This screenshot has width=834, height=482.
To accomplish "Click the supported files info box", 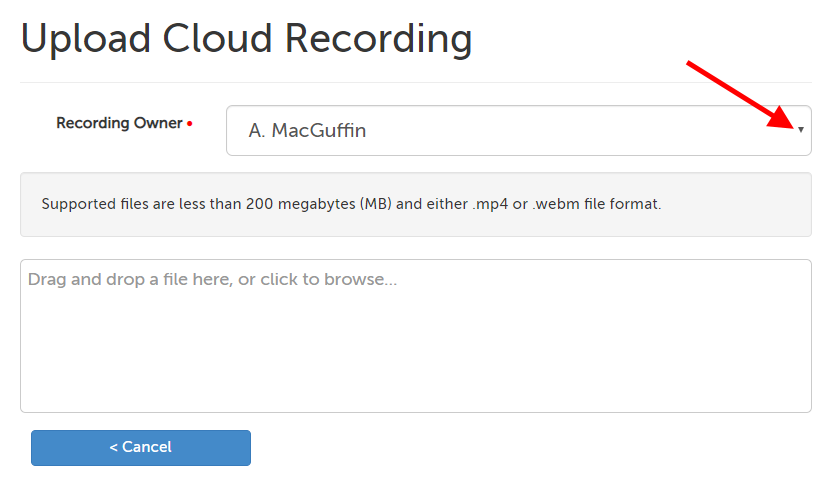I will coord(415,204).
